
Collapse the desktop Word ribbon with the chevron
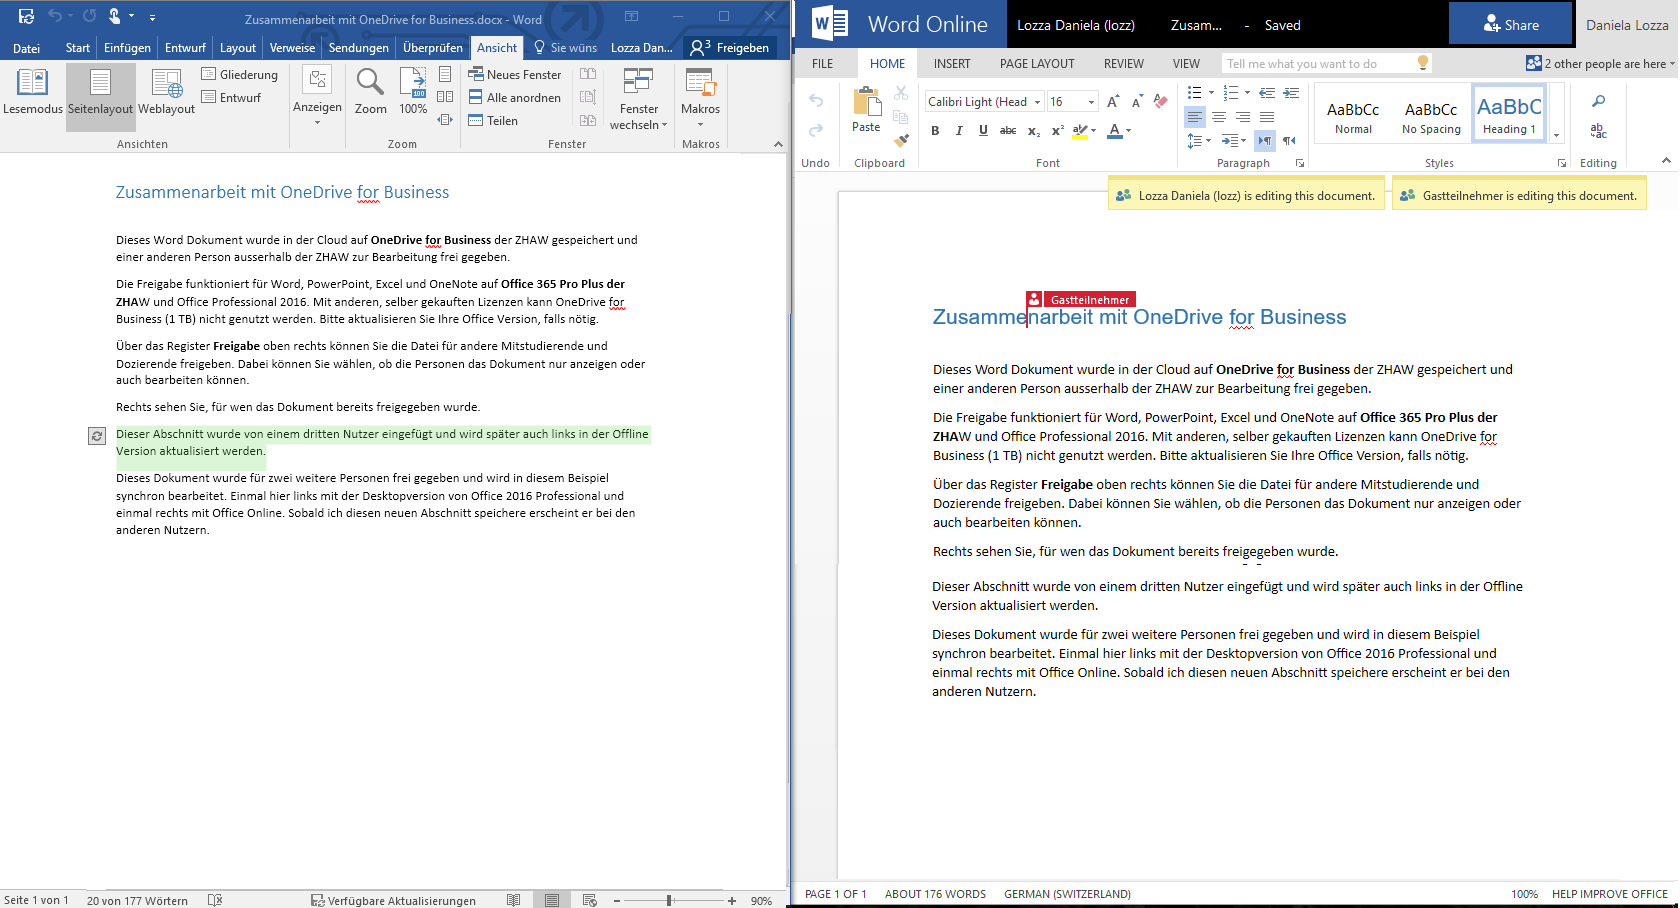[778, 144]
